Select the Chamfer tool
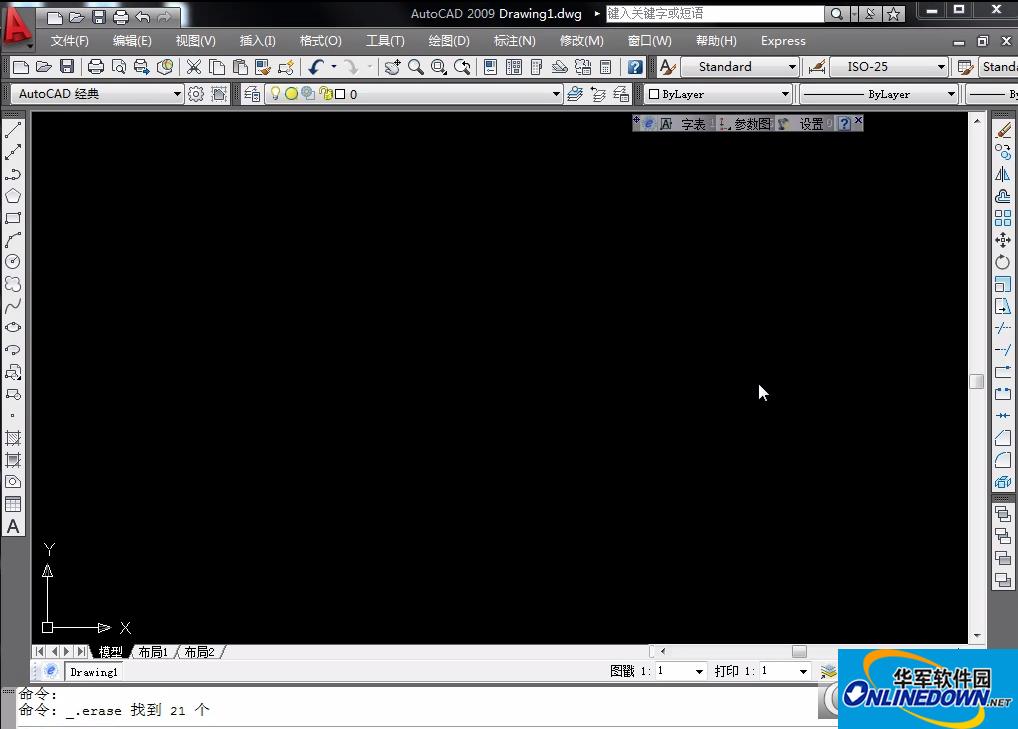Viewport: 1018px width, 729px height. point(1003,438)
